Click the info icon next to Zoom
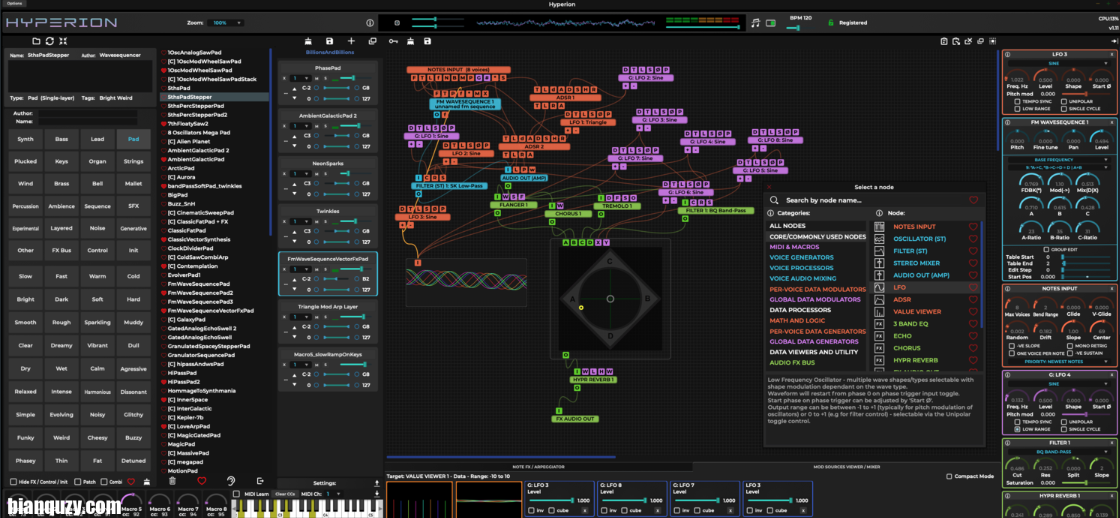This screenshot has width=1120, height=518. click(x=369, y=23)
